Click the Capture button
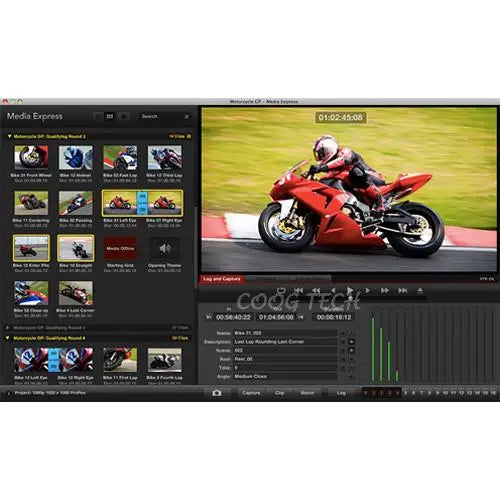 pyautogui.click(x=251, y=393)
